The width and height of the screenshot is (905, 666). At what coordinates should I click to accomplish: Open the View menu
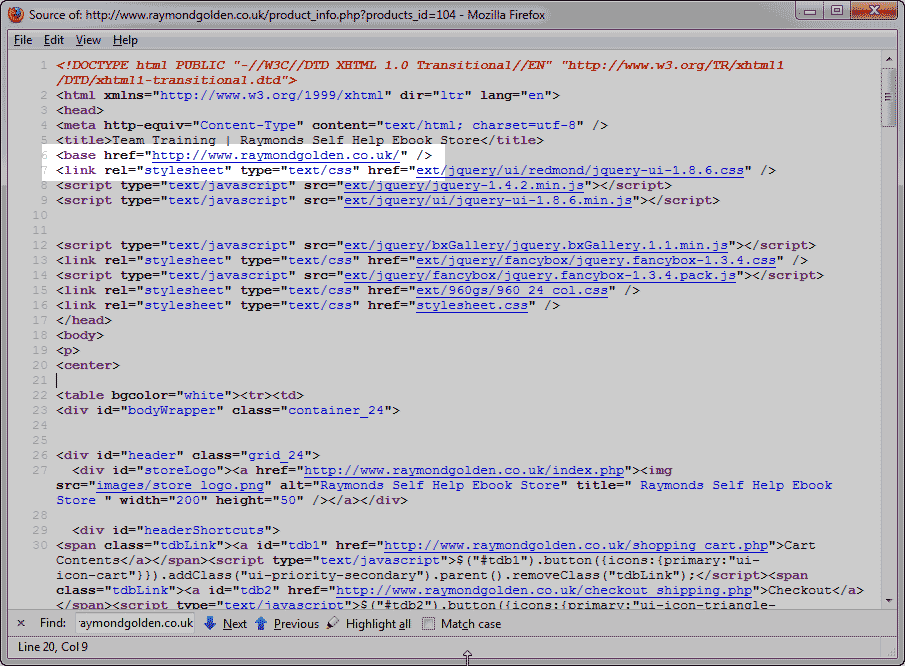pyautogui.click(x=88, y=40)
